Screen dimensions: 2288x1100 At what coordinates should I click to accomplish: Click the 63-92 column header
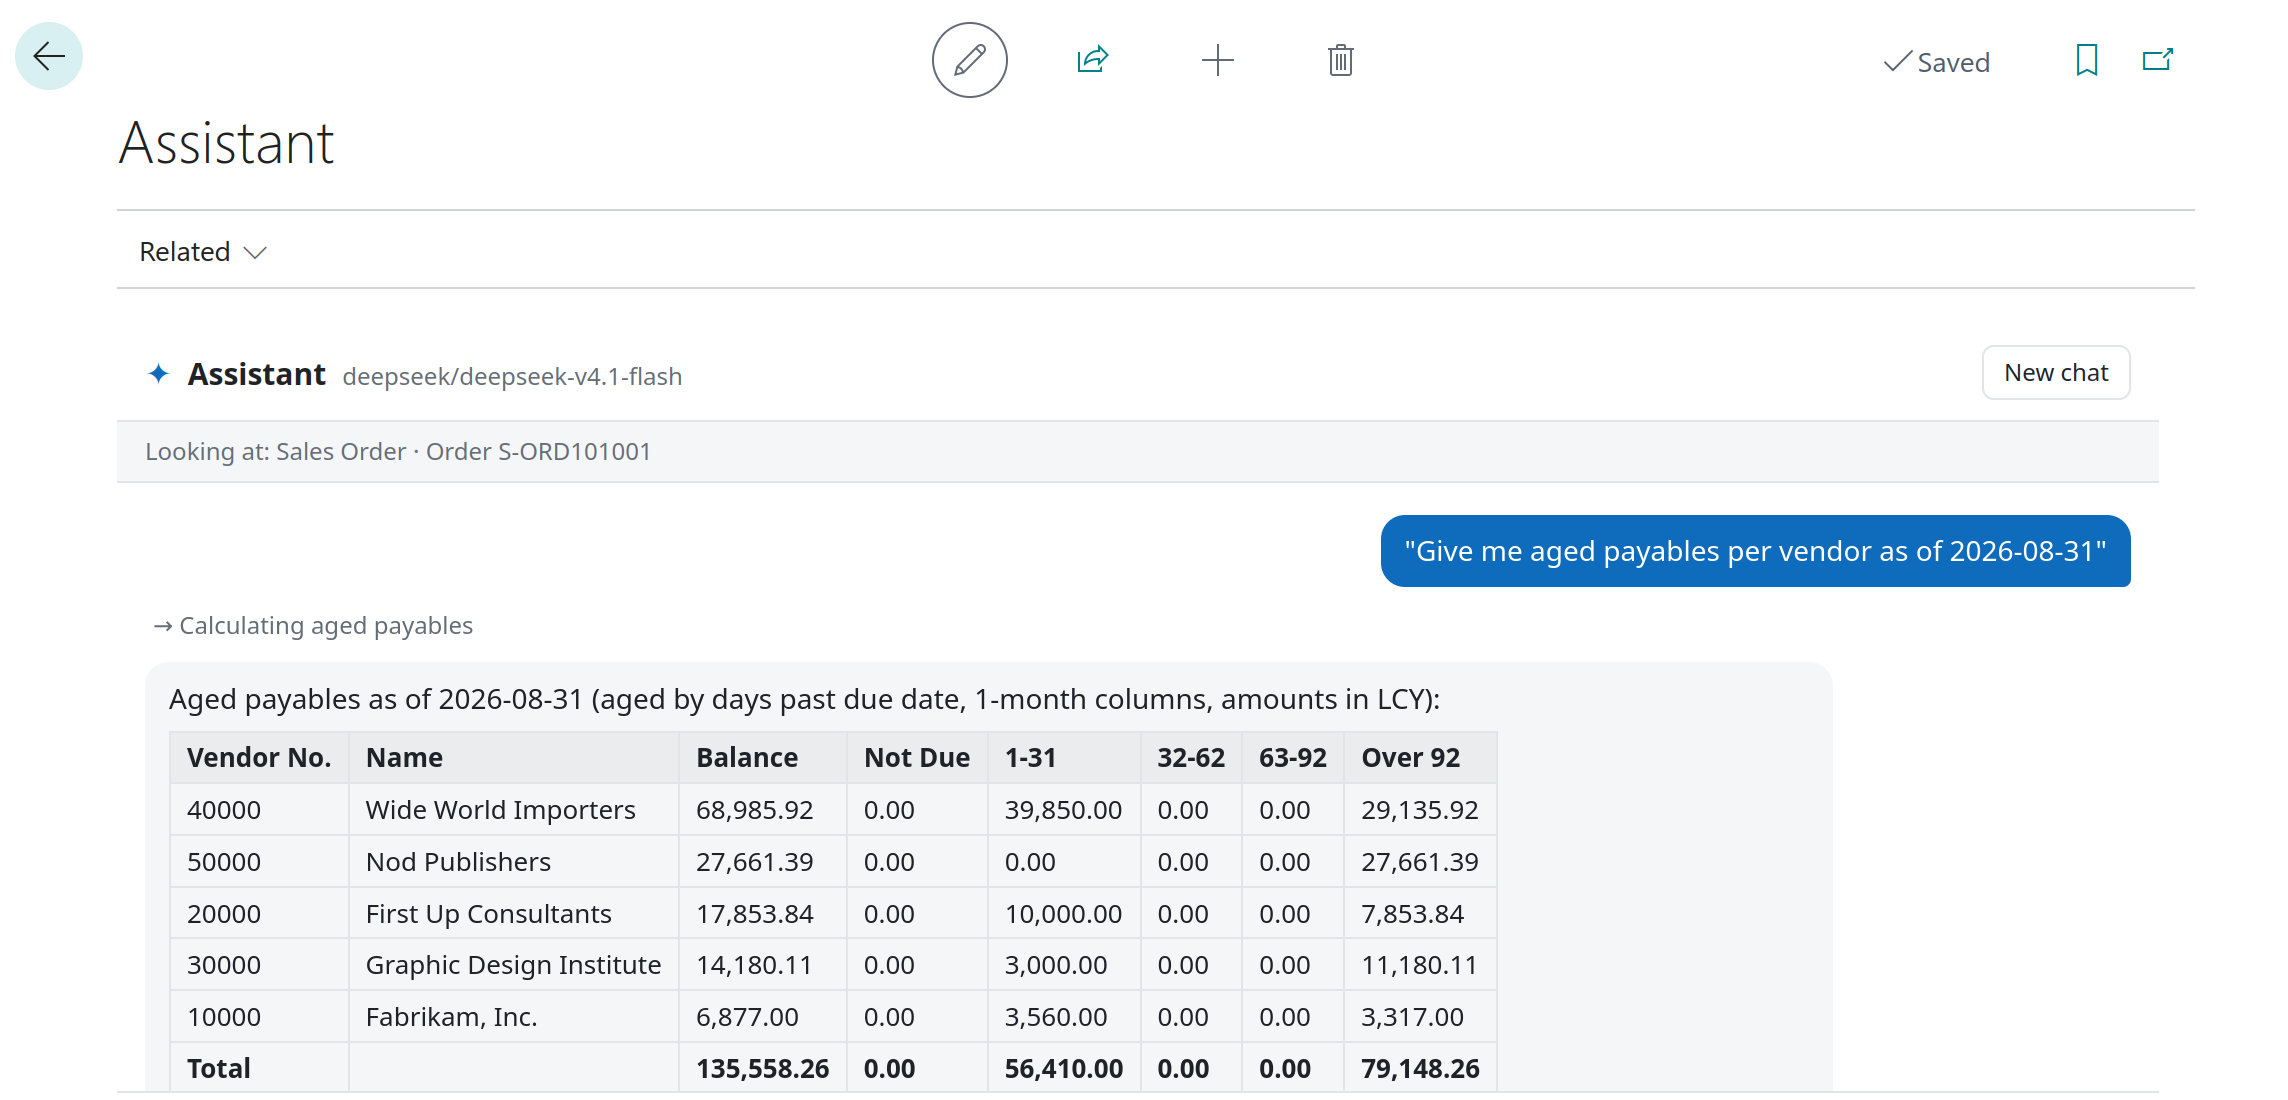(1292, 757)
